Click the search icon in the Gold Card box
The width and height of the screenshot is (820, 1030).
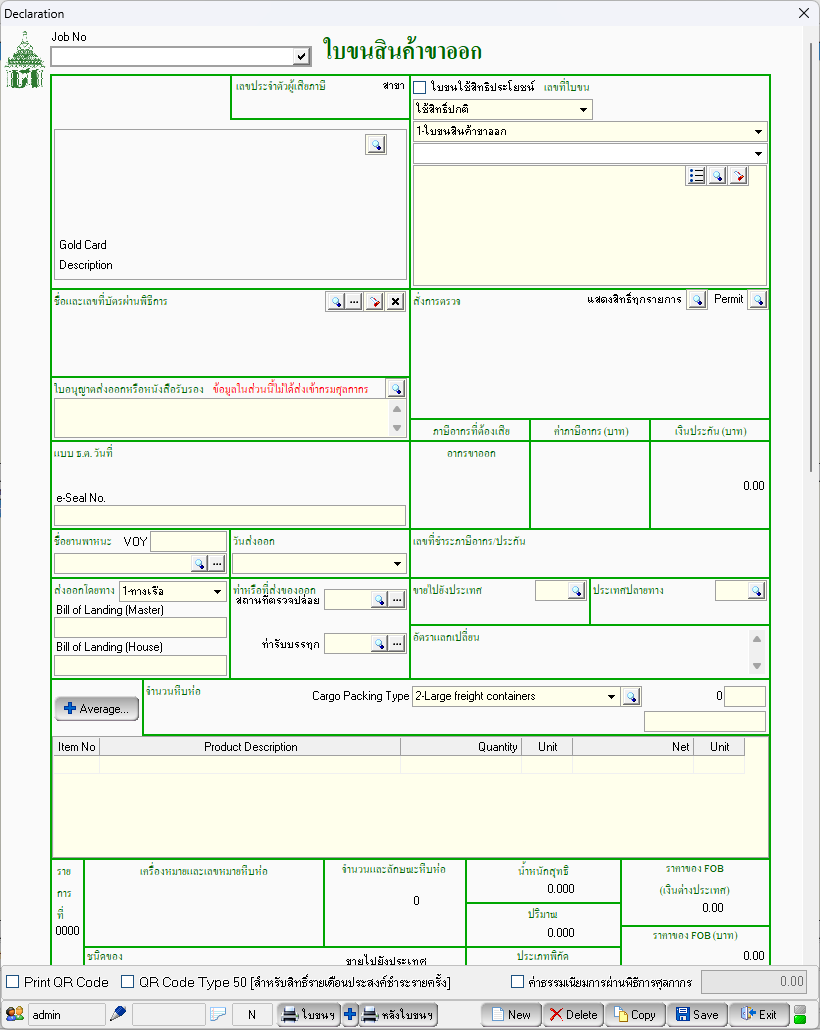point(375,145)
